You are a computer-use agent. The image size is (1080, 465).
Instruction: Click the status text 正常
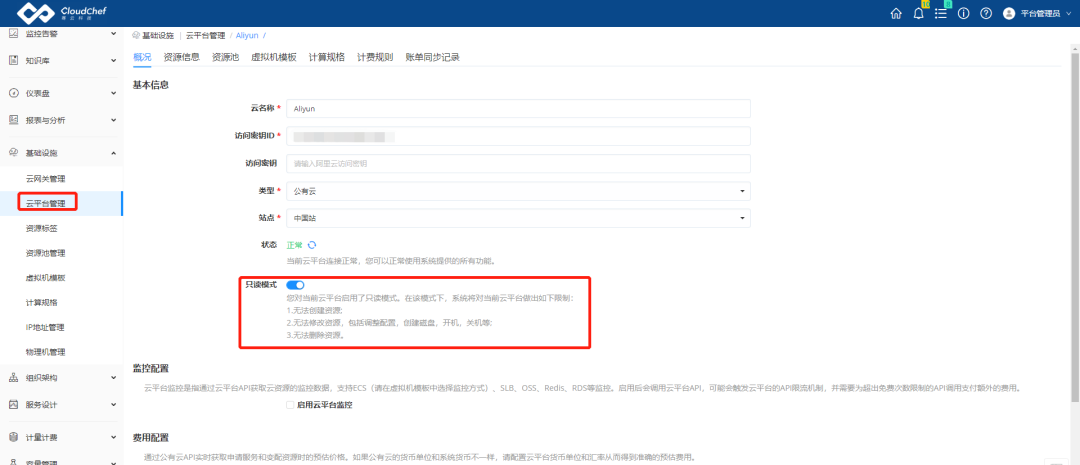pyautogui.click(x=294, y=245)
